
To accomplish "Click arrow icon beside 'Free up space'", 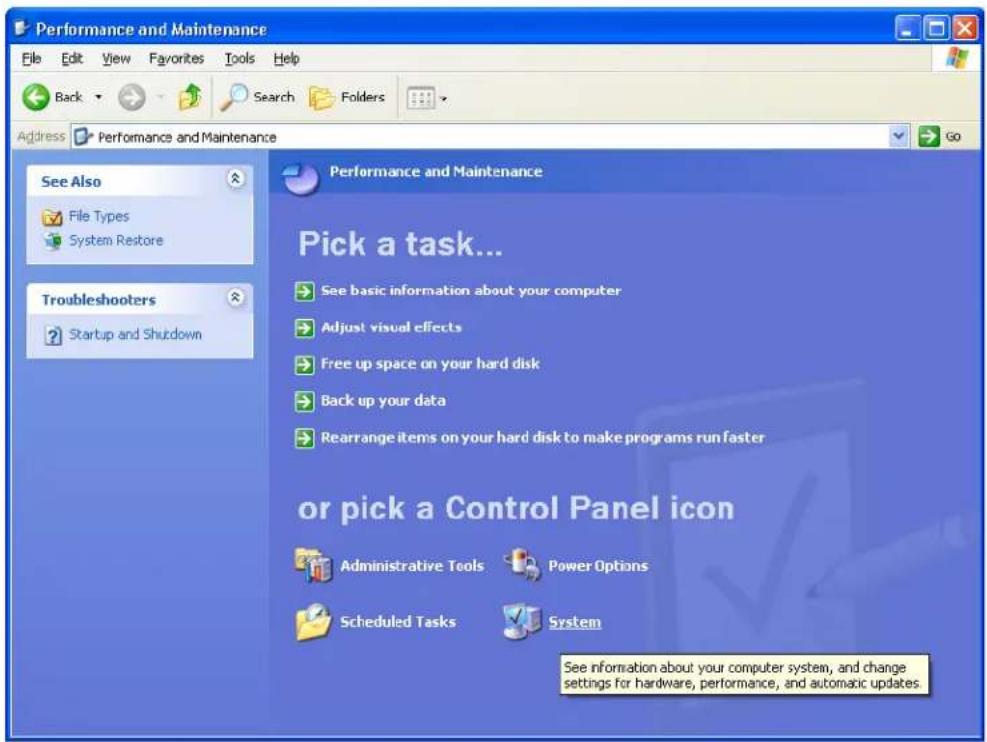I will click(x=305, y=364).
